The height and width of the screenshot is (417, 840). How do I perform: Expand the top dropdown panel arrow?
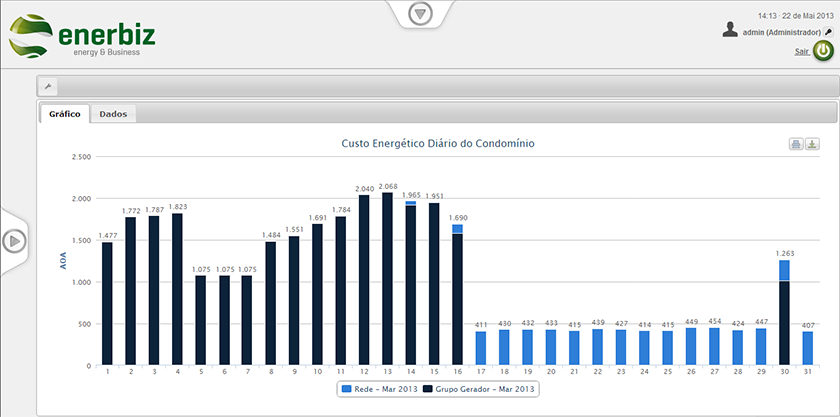coord(420,14)
